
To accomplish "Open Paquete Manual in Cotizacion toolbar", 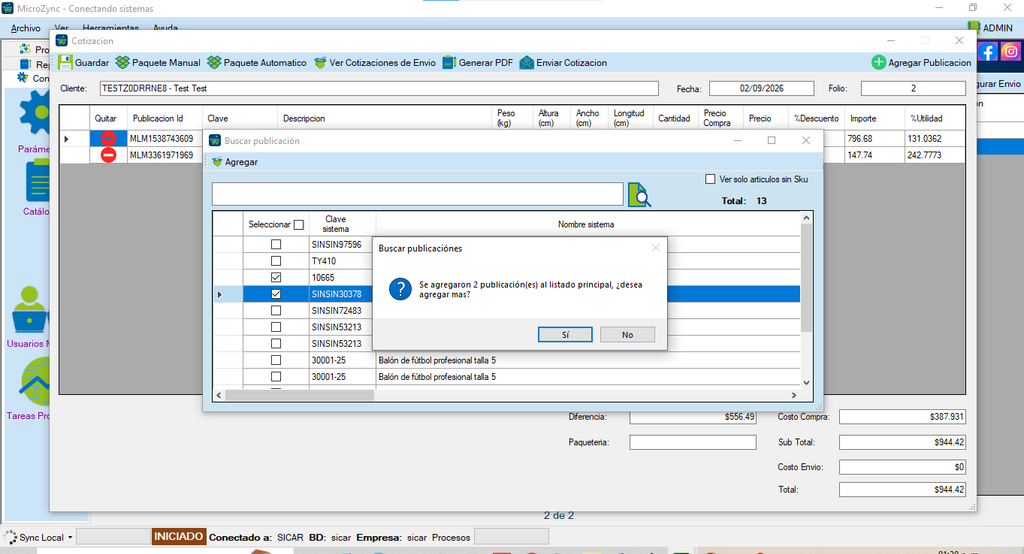I will [x=158, y=63].
